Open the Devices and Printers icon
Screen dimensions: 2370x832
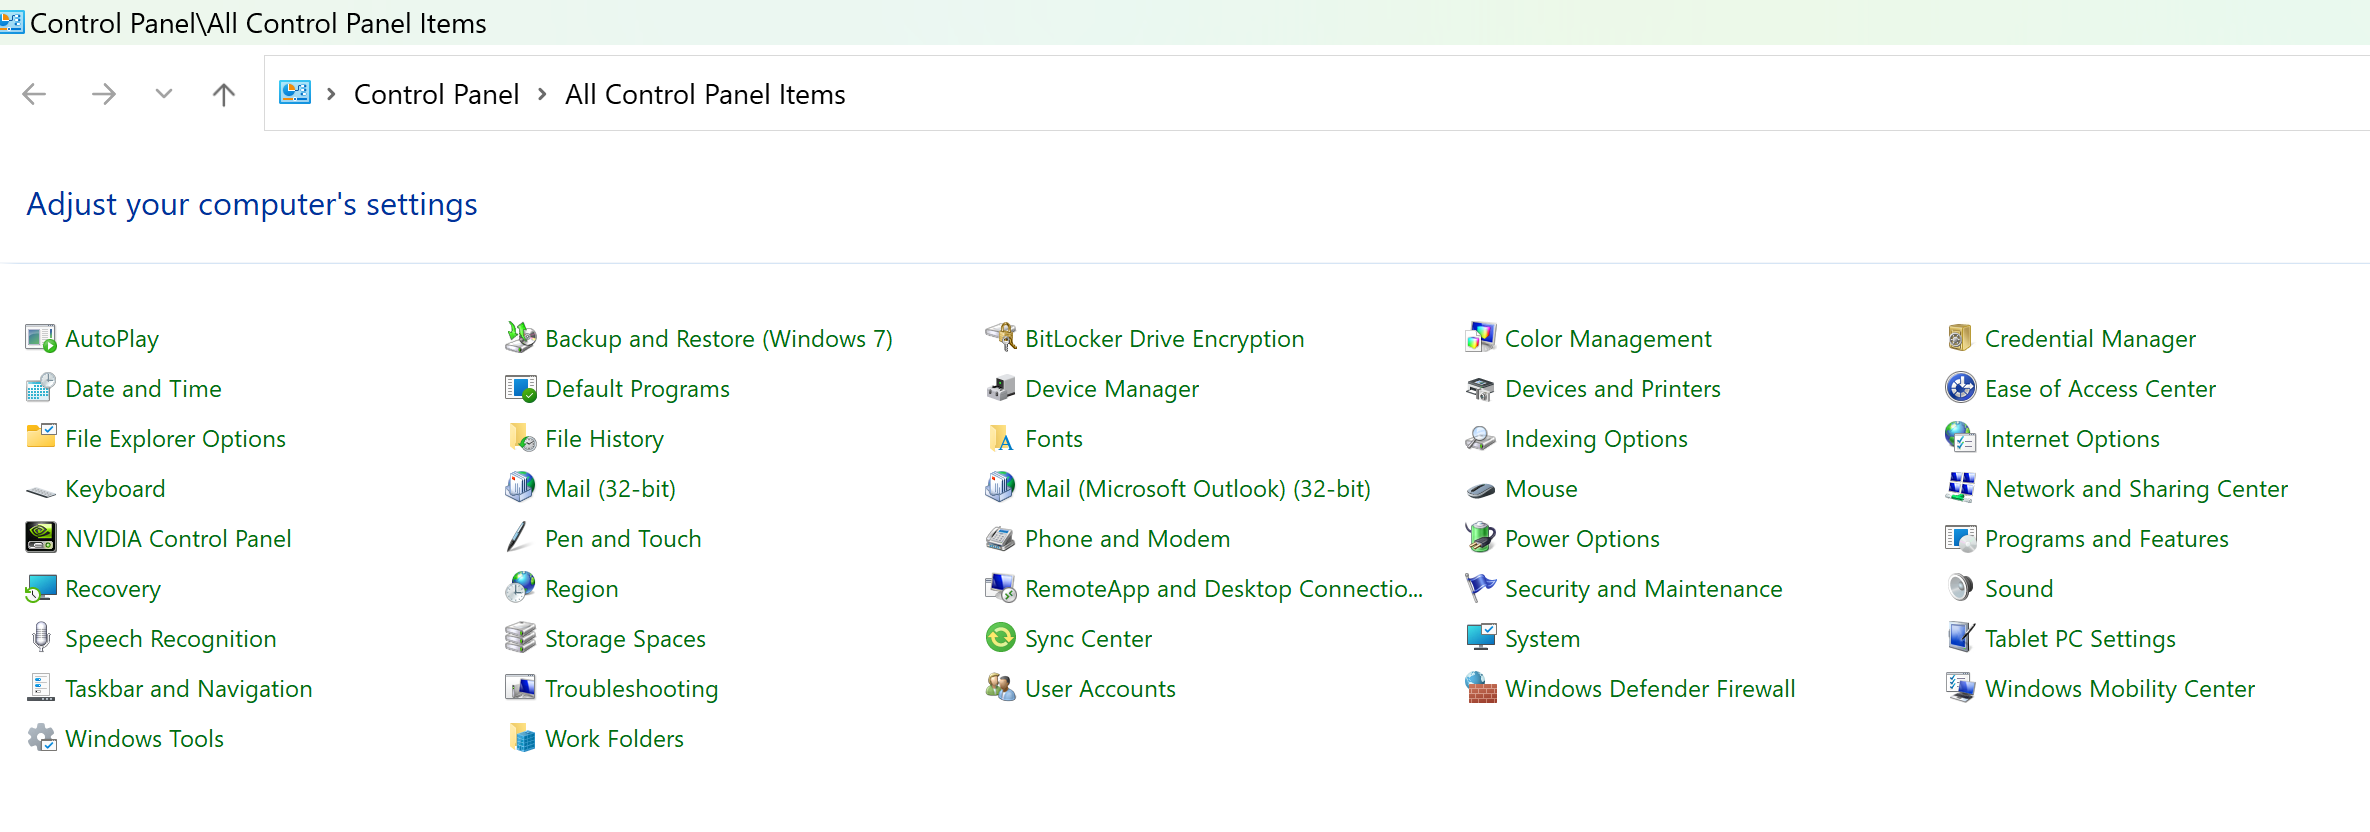click(1481, 389)
